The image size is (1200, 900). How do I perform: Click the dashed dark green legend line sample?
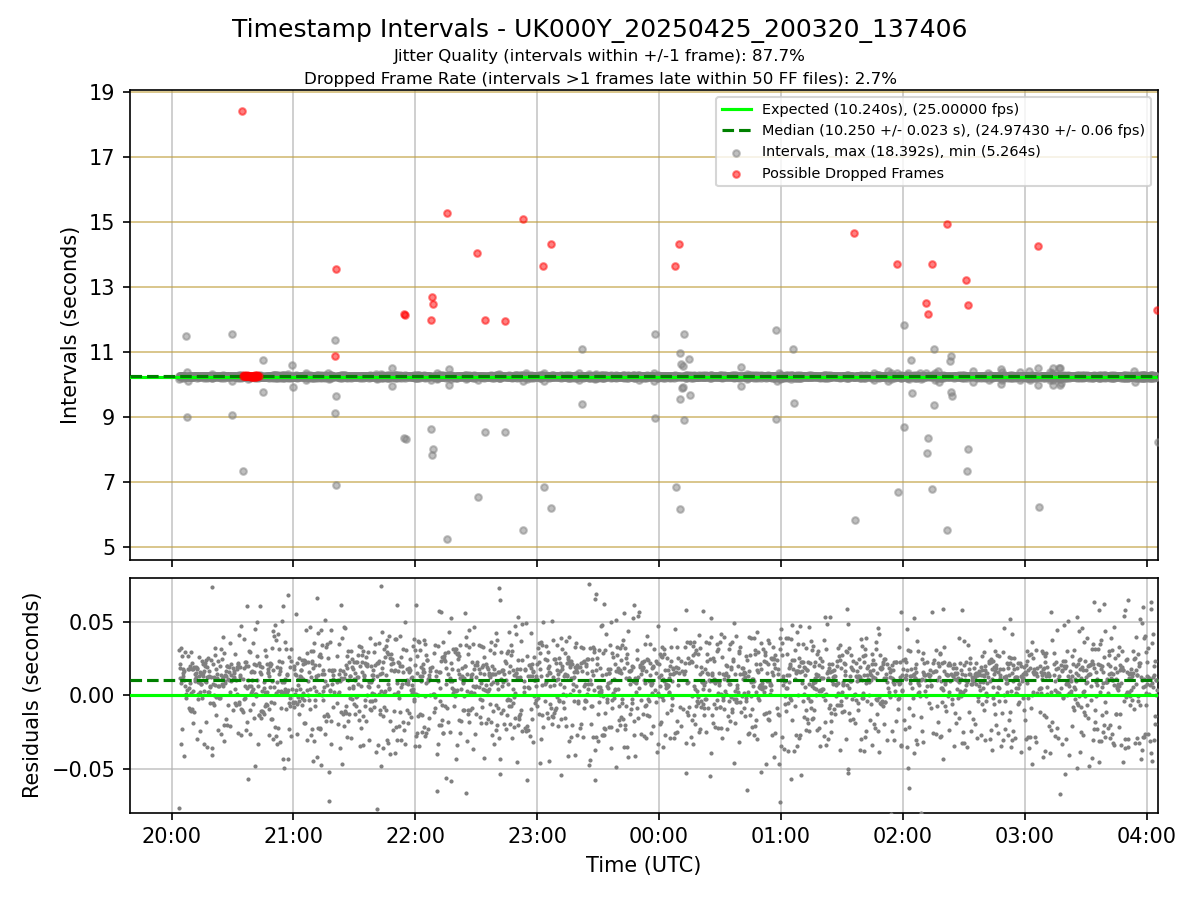coord(737,130)
